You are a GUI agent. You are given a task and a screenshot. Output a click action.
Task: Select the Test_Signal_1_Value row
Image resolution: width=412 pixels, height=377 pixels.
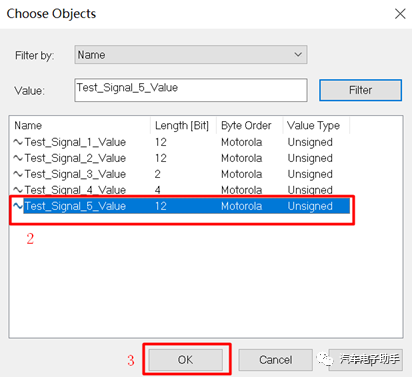180,142
